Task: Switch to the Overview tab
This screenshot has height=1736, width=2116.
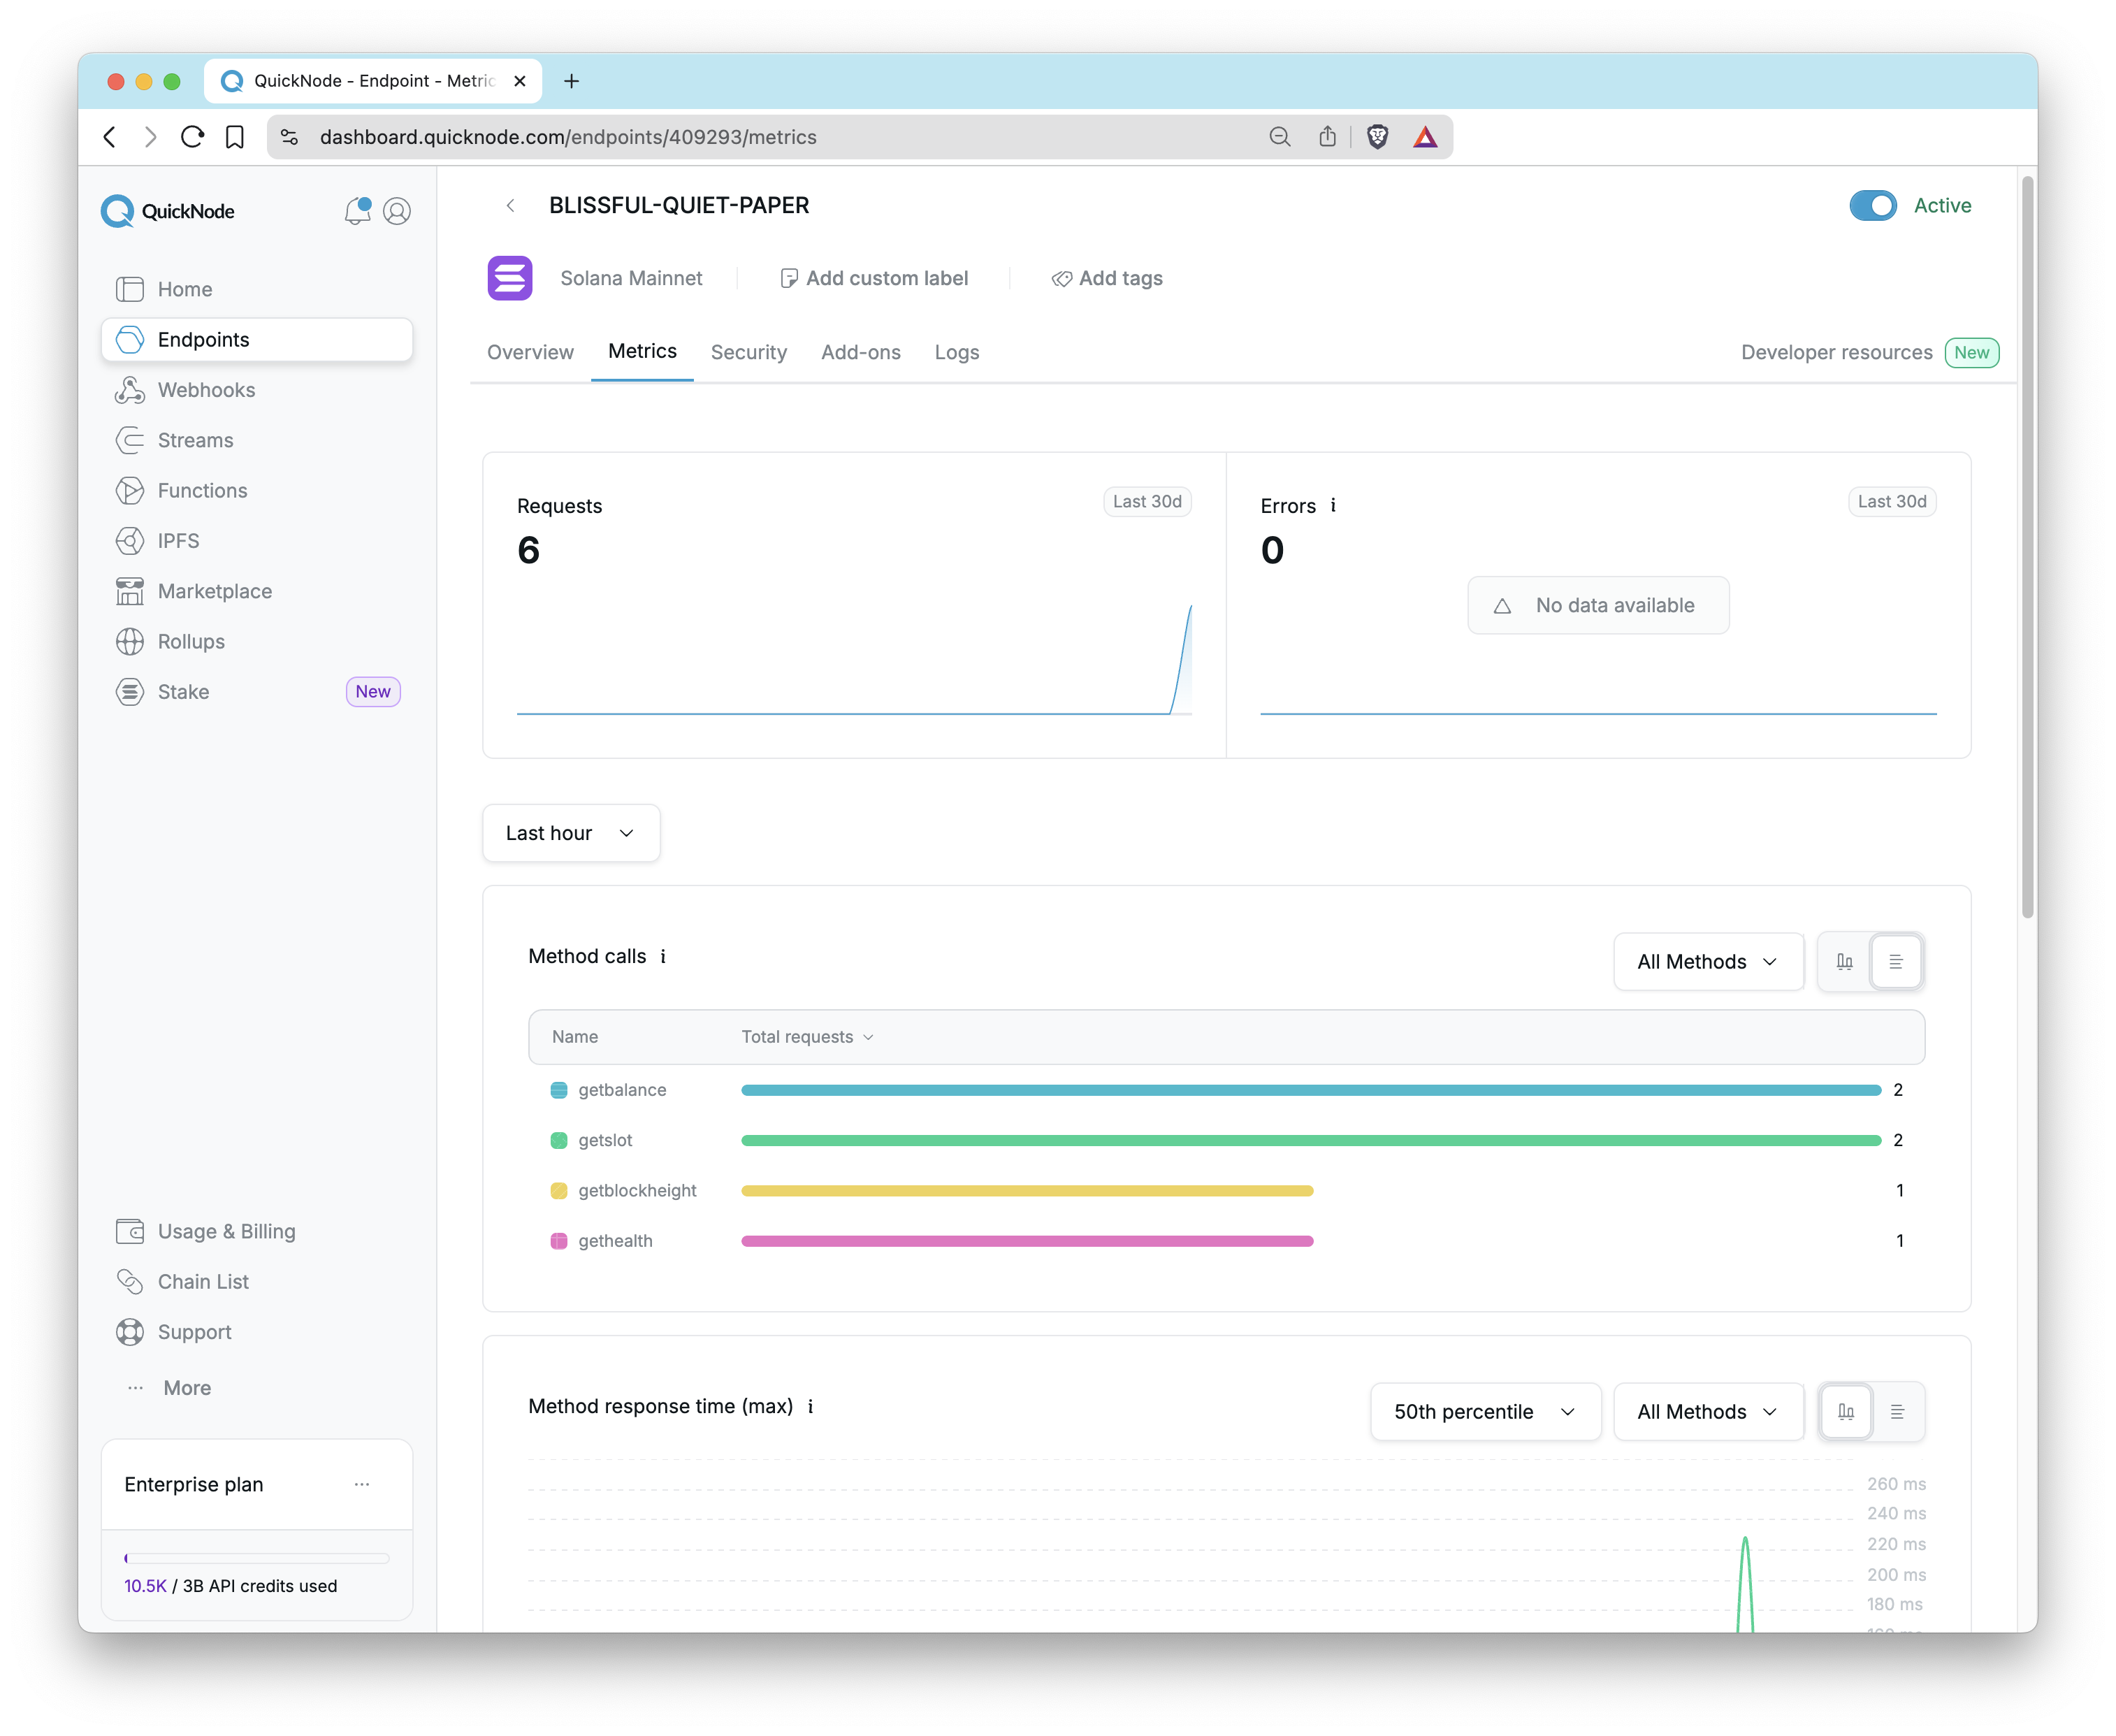Action: pos(530,352)
